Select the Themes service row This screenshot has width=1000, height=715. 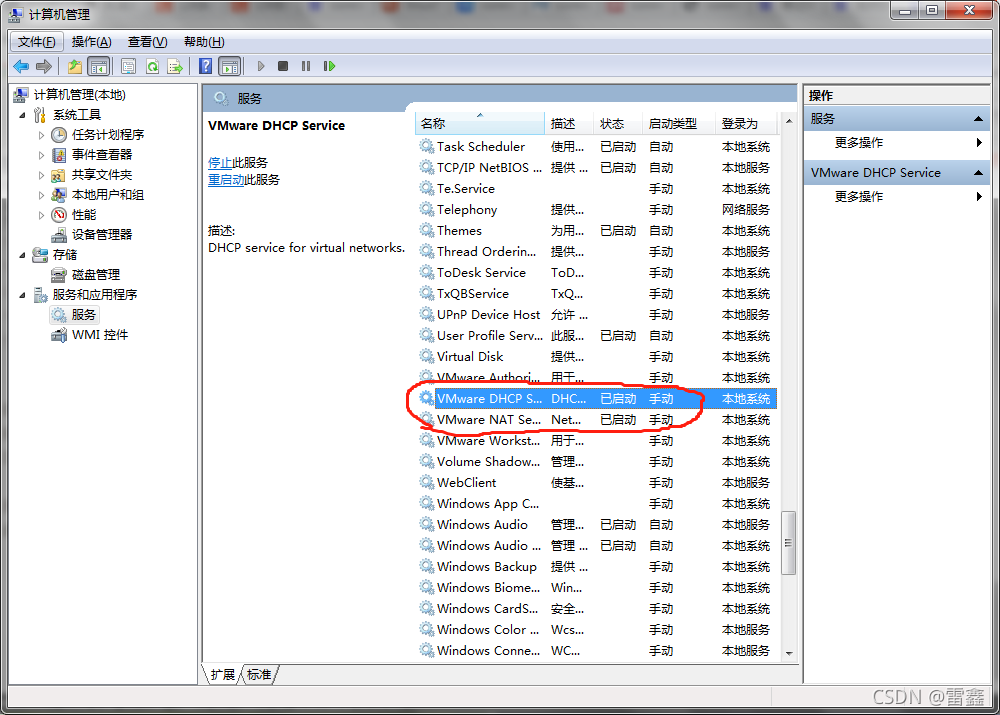coord(596,231)
